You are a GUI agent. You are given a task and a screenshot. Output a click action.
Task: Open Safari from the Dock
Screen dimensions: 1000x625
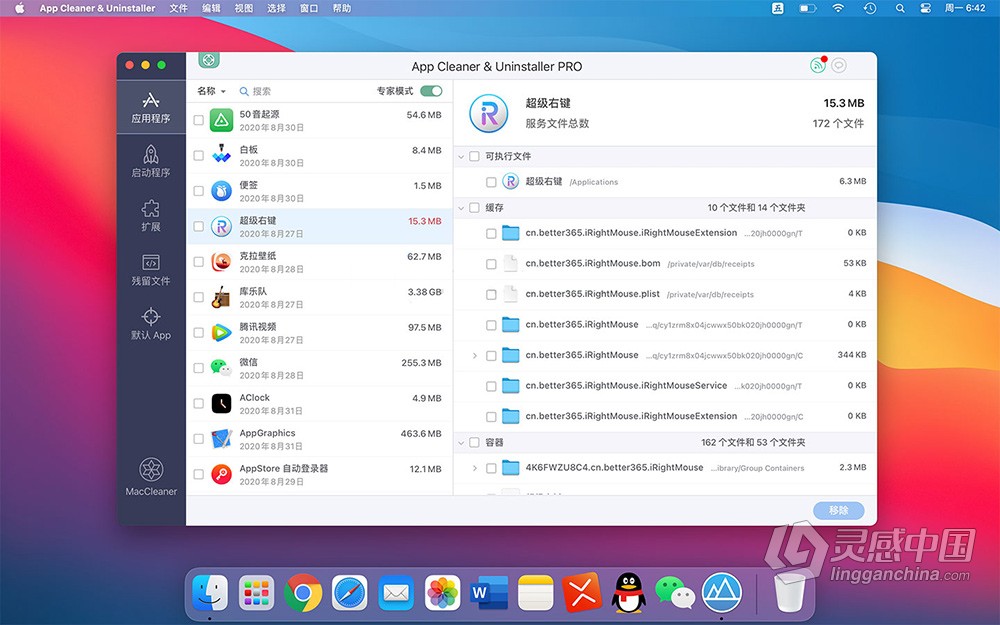coord(349,593)
